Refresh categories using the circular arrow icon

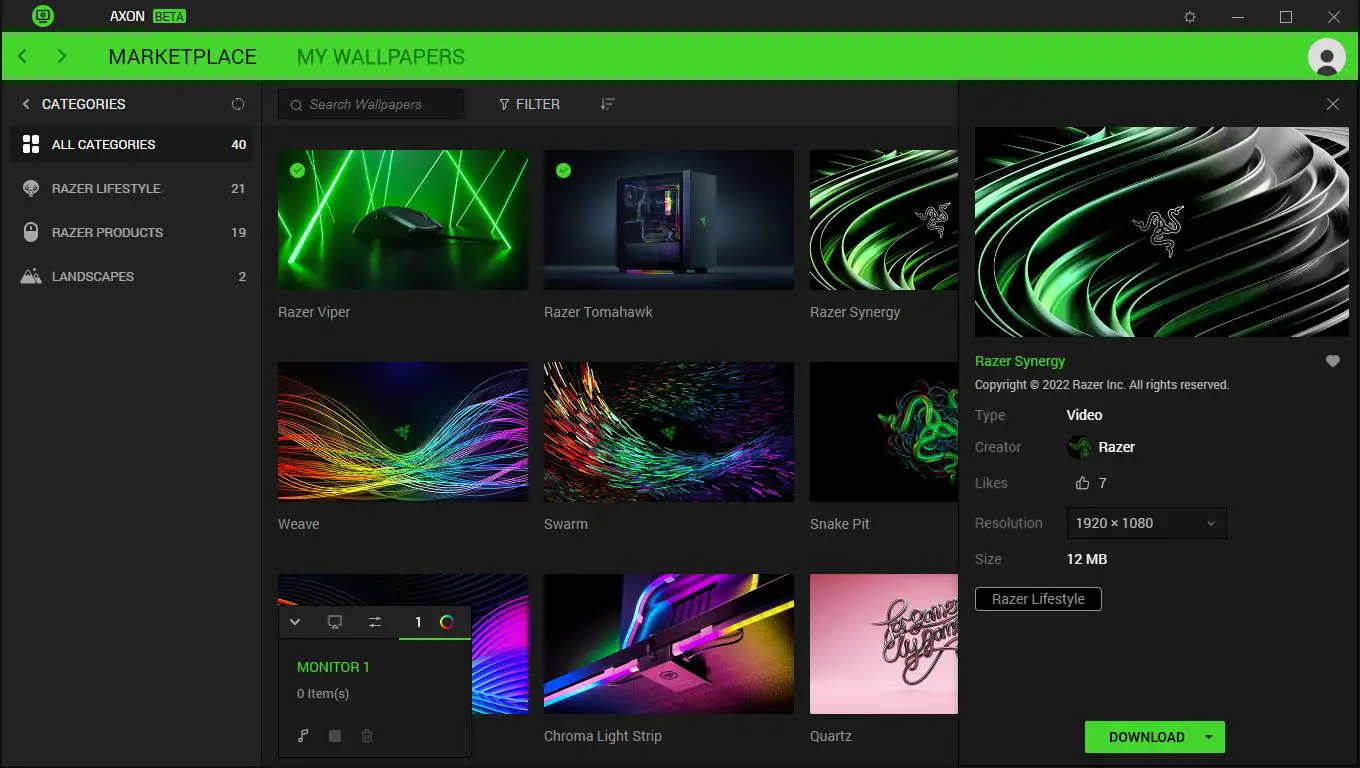[x=238, y=103]
